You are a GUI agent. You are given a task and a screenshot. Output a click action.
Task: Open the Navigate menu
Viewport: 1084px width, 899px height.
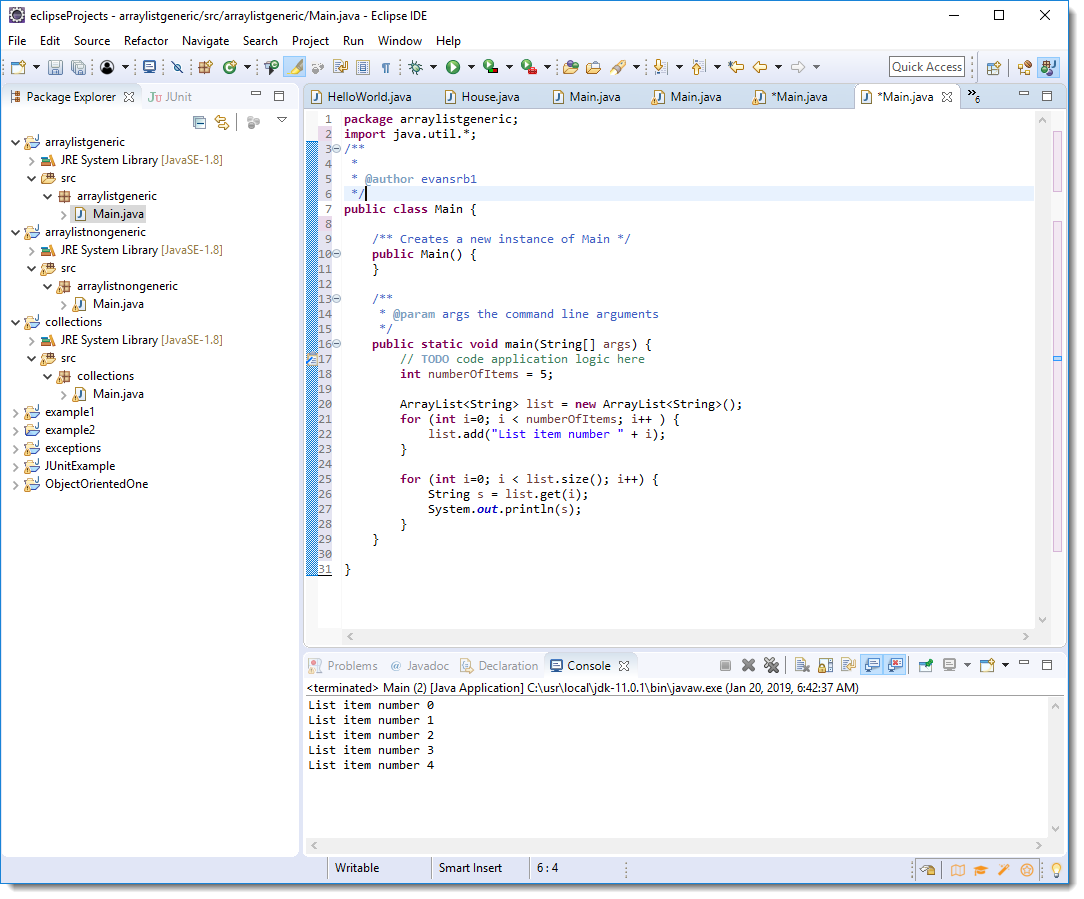(205, 41)
